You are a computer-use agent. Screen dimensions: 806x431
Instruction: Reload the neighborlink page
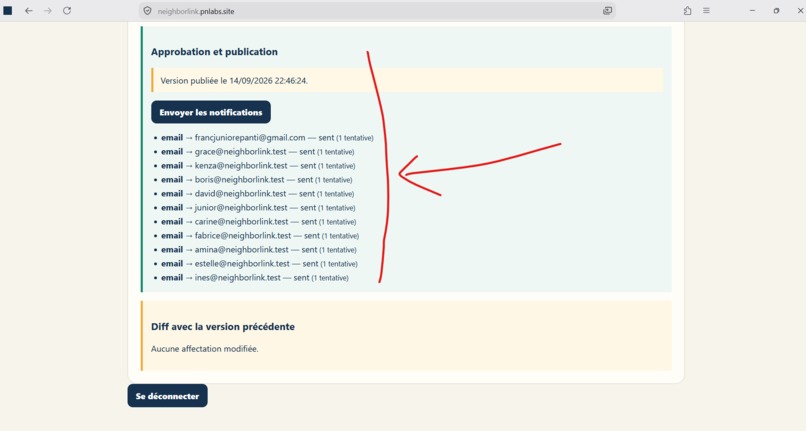(67, 11)
